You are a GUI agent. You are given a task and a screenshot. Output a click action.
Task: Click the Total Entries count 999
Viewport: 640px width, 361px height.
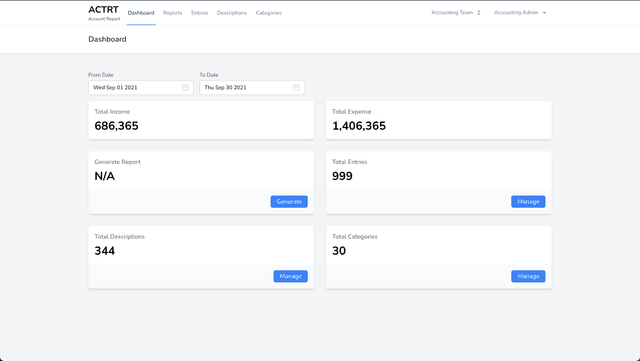coord(342,176)
